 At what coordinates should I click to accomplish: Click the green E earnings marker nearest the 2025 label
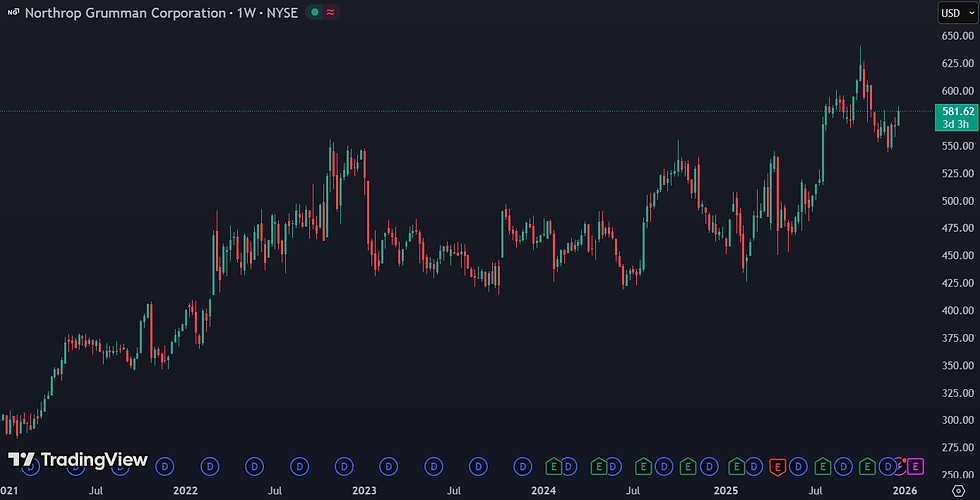click(x=738, y=466)
